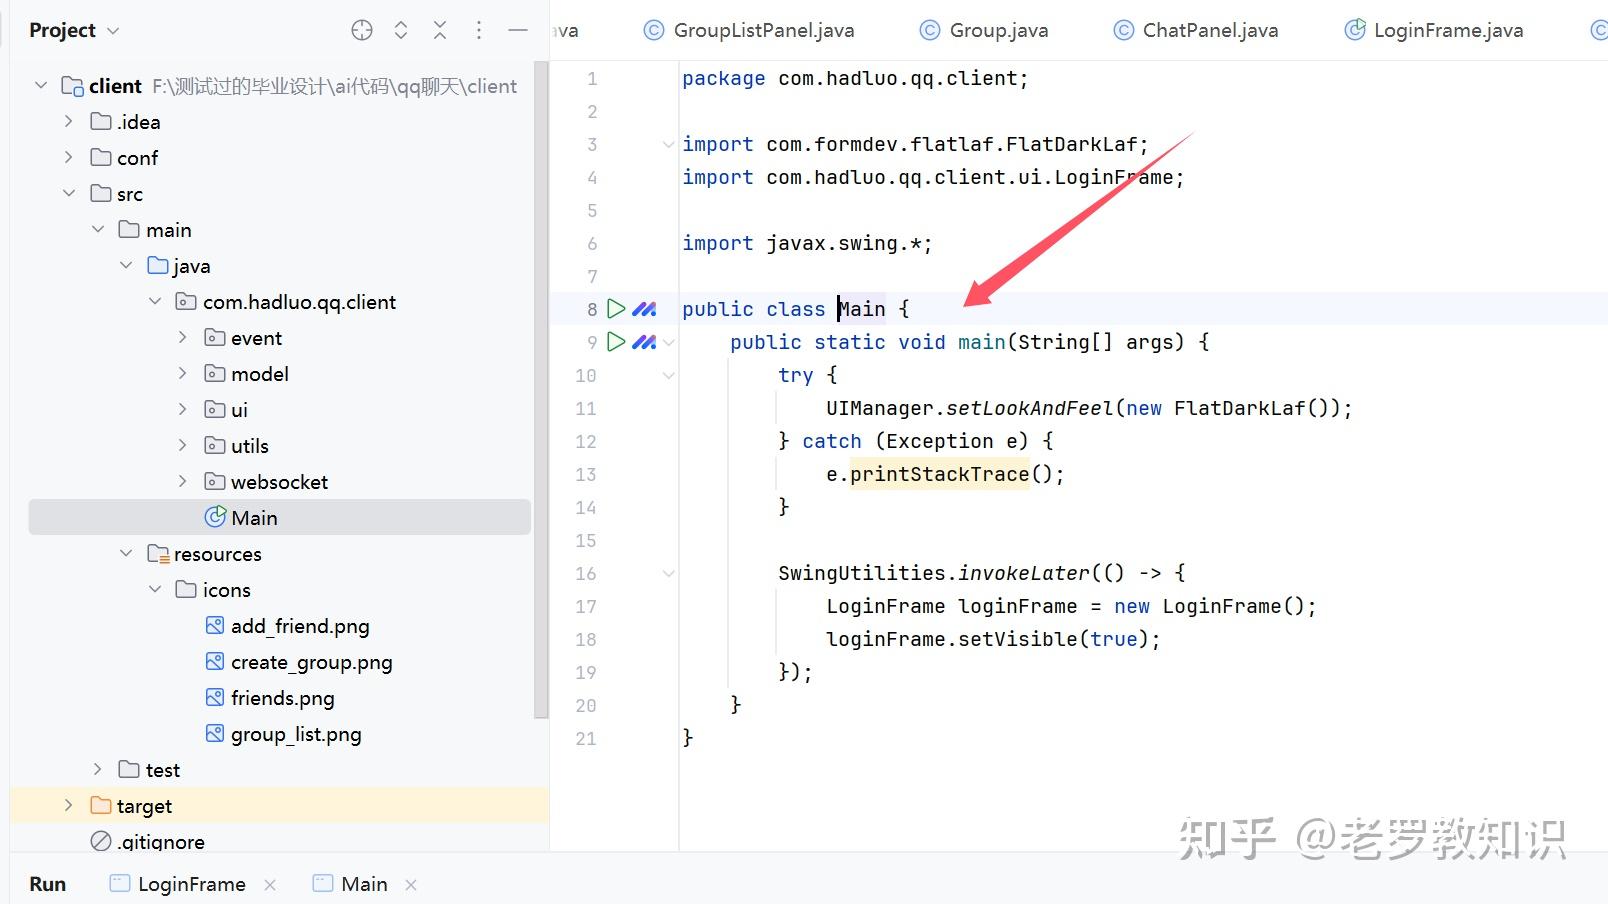Viewport: 1608px width, 904px height.
Task: Collapse the src folder in the project tree
Action: click(69, 193)
